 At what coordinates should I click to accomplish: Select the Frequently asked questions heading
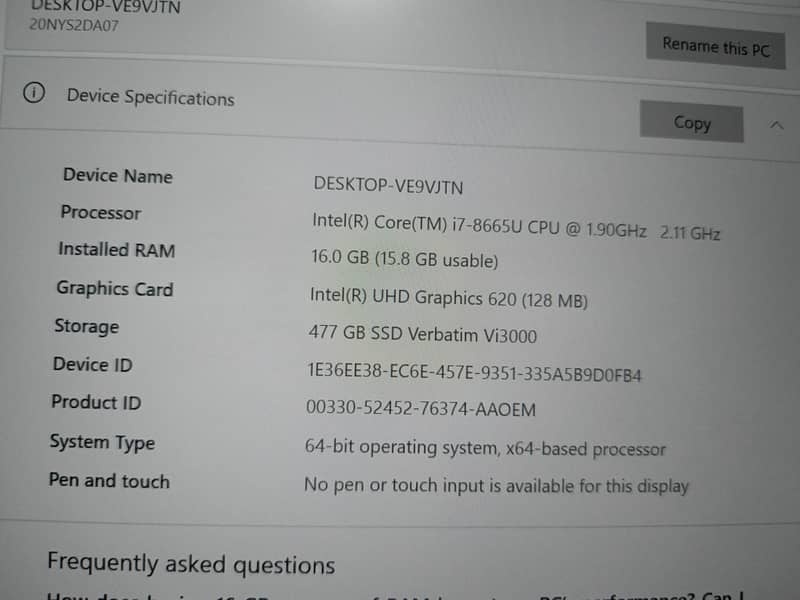pyautogui.click(x=191, y=564)
